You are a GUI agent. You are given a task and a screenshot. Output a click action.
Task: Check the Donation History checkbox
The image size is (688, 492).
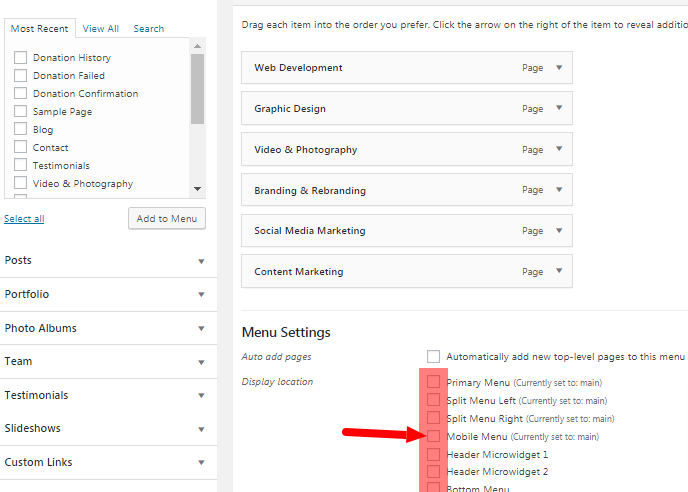tap(20, 57)
